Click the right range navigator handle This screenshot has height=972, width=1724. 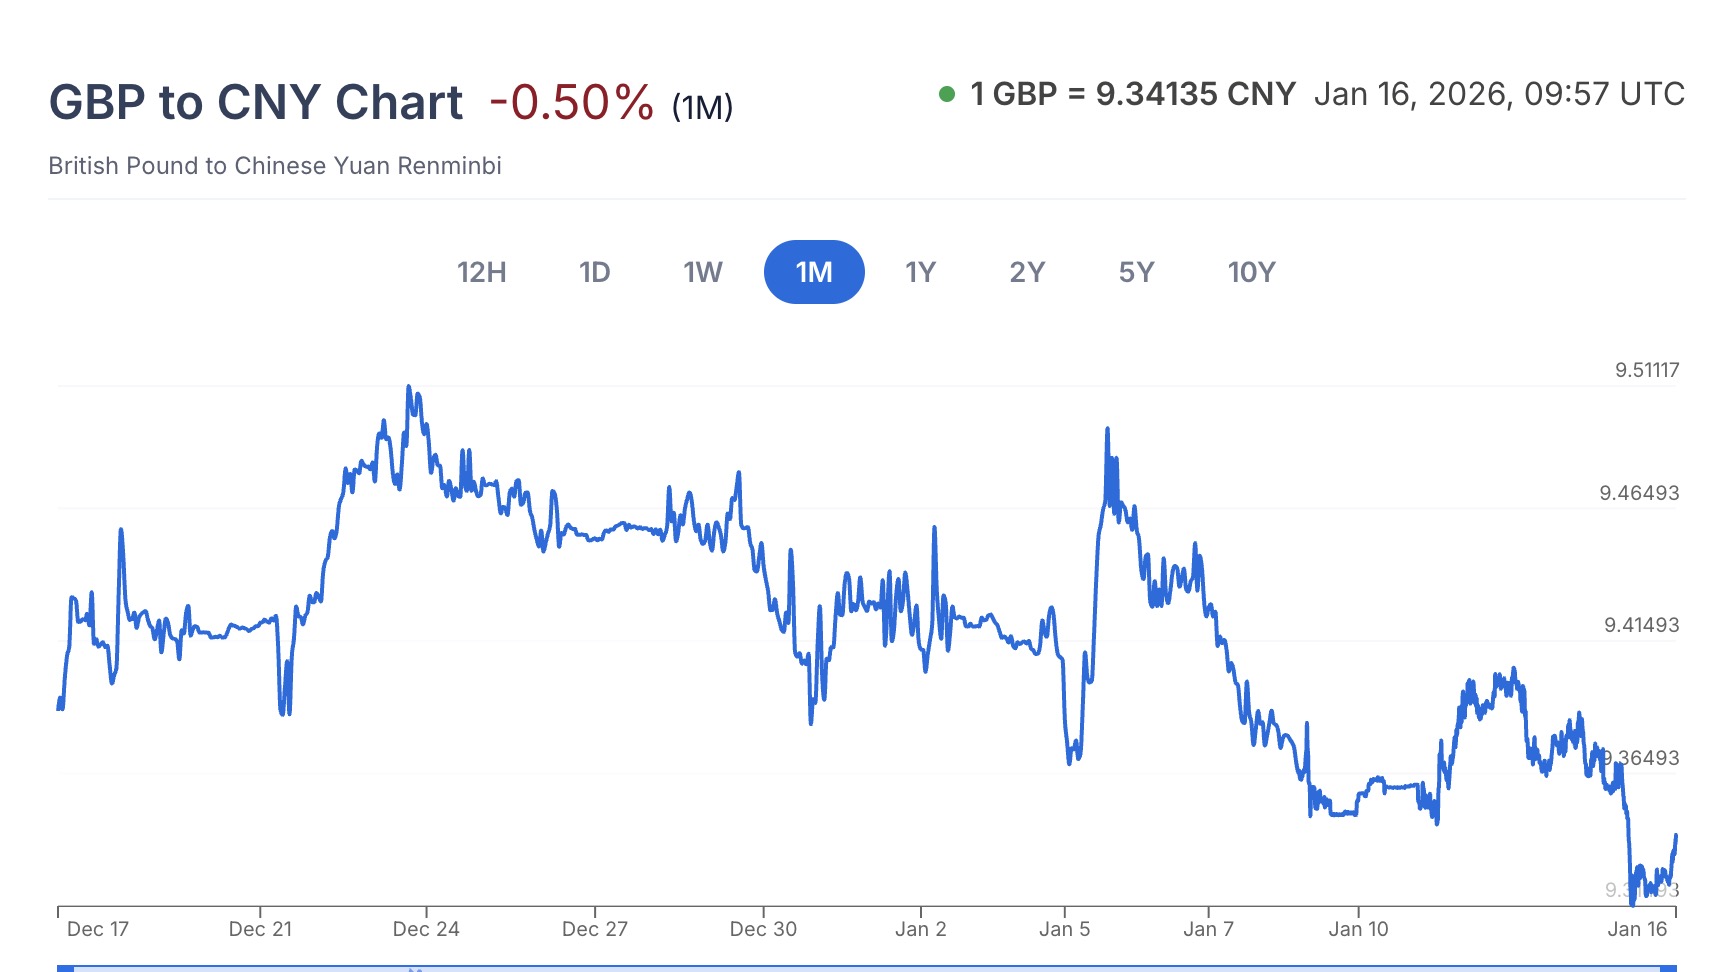(x=1668, y=967)
